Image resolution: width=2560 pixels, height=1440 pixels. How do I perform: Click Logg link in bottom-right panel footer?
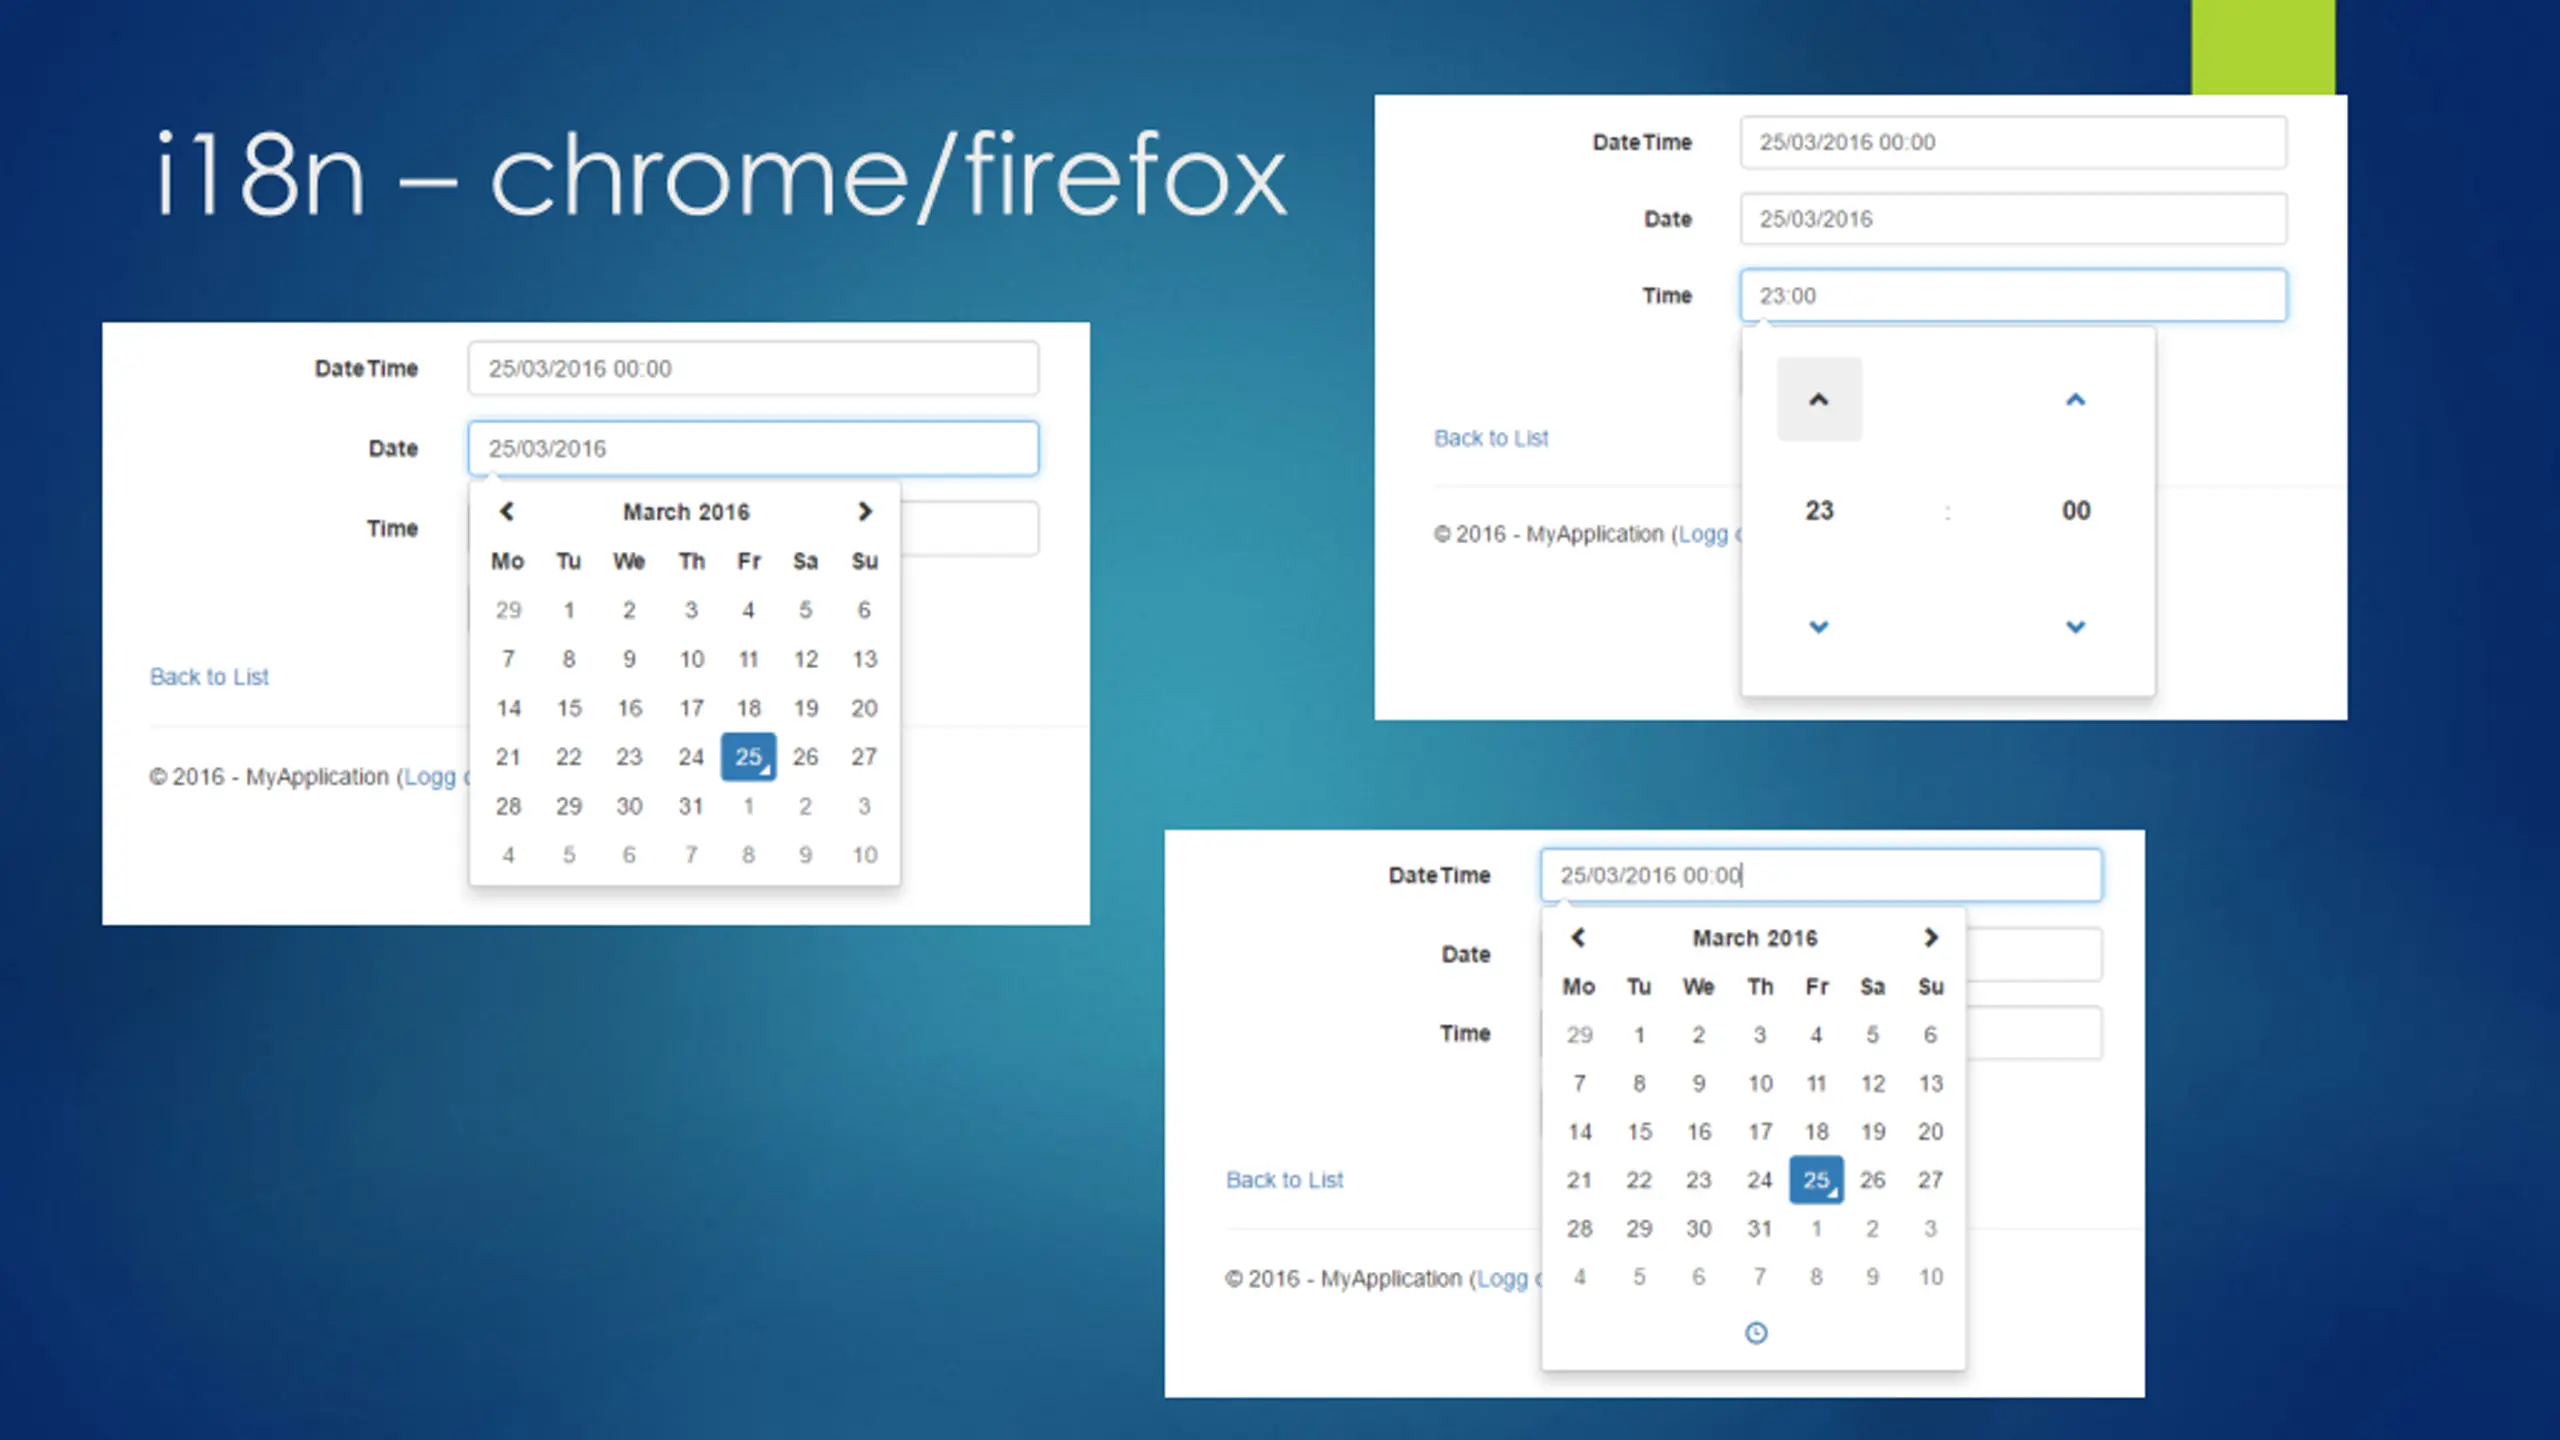1502,1279
